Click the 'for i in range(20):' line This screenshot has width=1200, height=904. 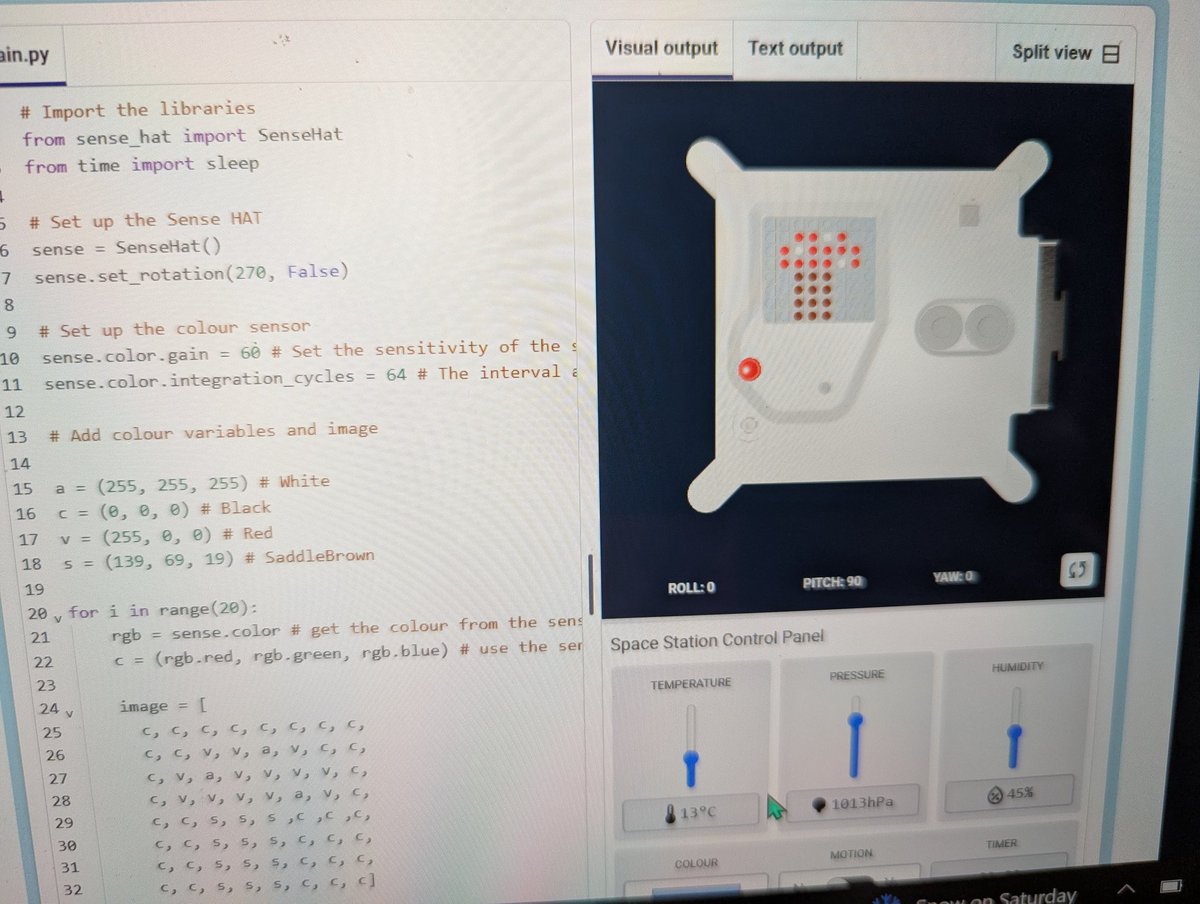(x=163, y=610)
